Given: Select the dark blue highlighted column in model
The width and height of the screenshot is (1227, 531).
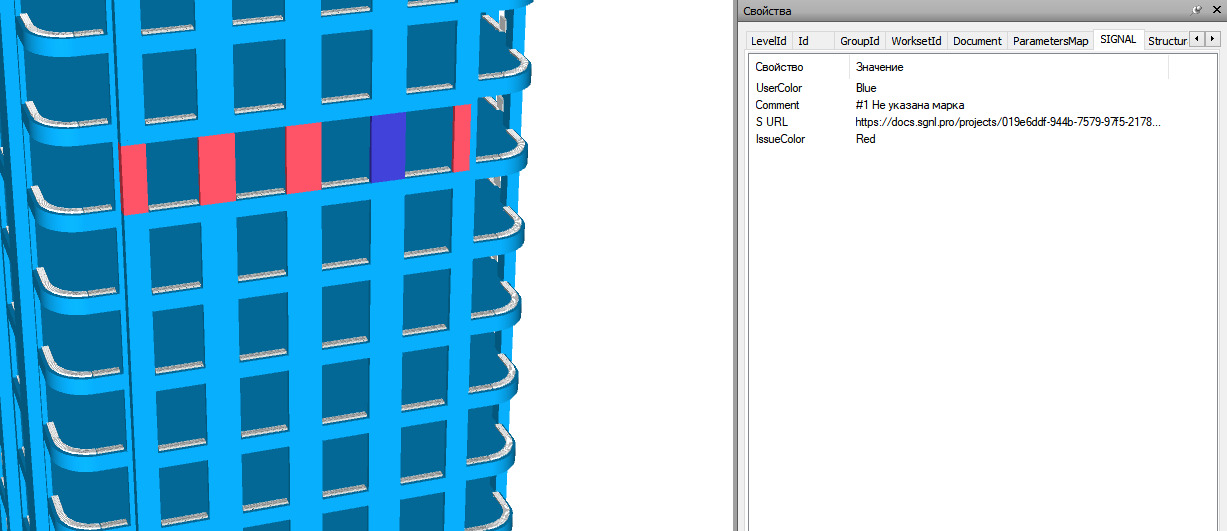Looking at the screenshot, I should pos(388,147).
